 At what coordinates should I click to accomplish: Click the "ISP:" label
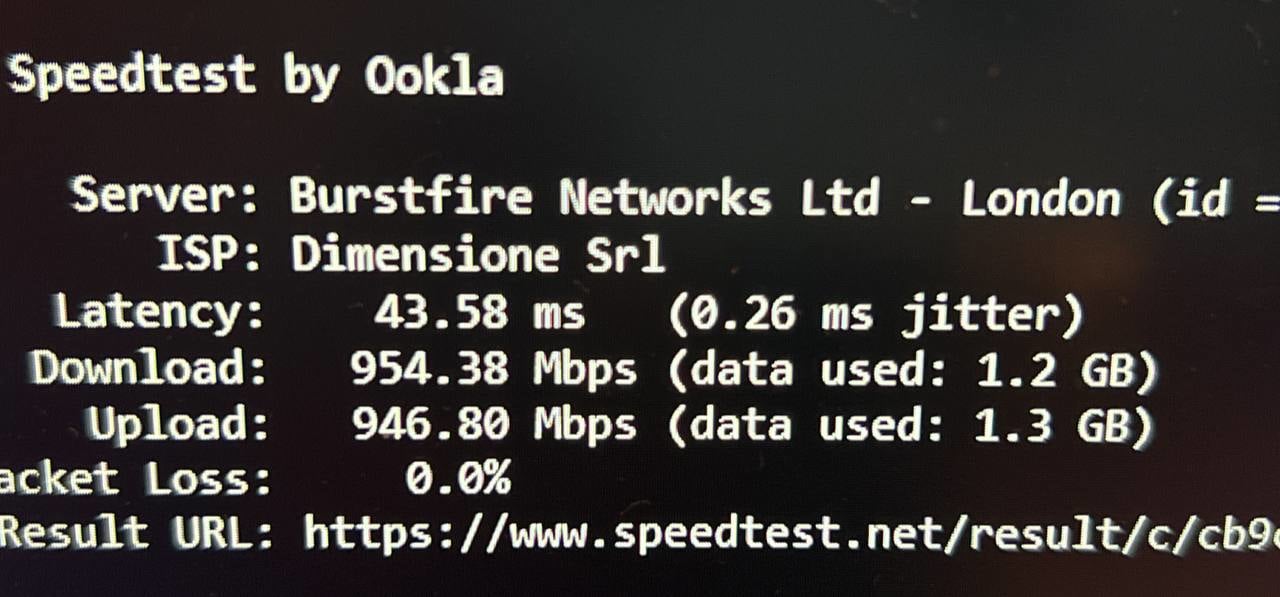point(211,255)
